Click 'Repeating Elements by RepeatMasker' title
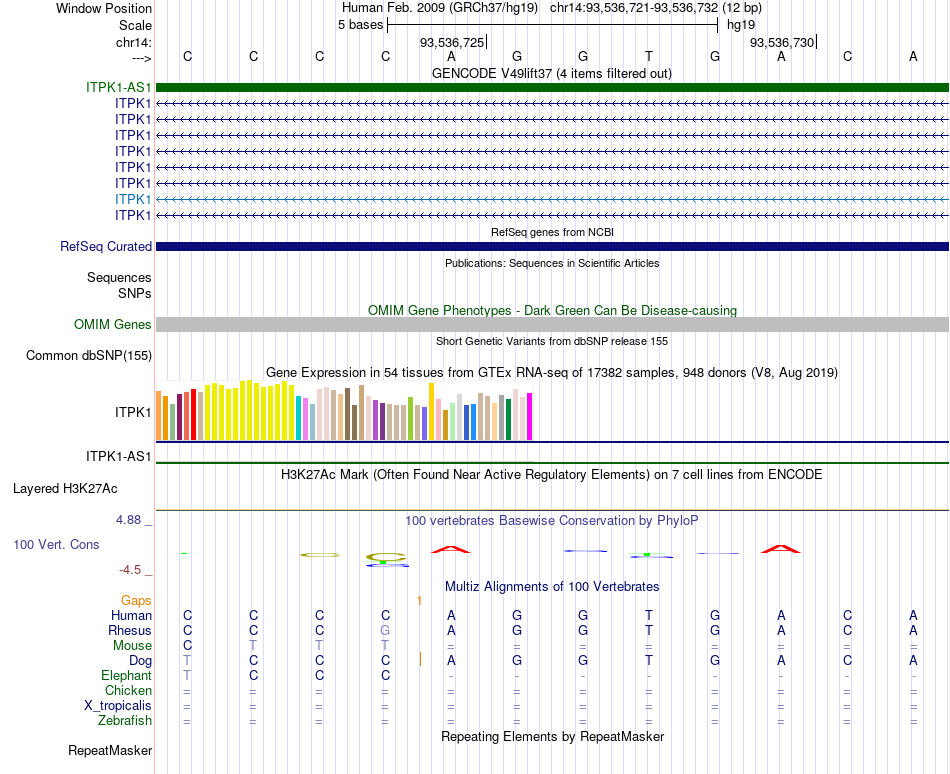This screenshot has width=950, height=774. click(553, 736)
